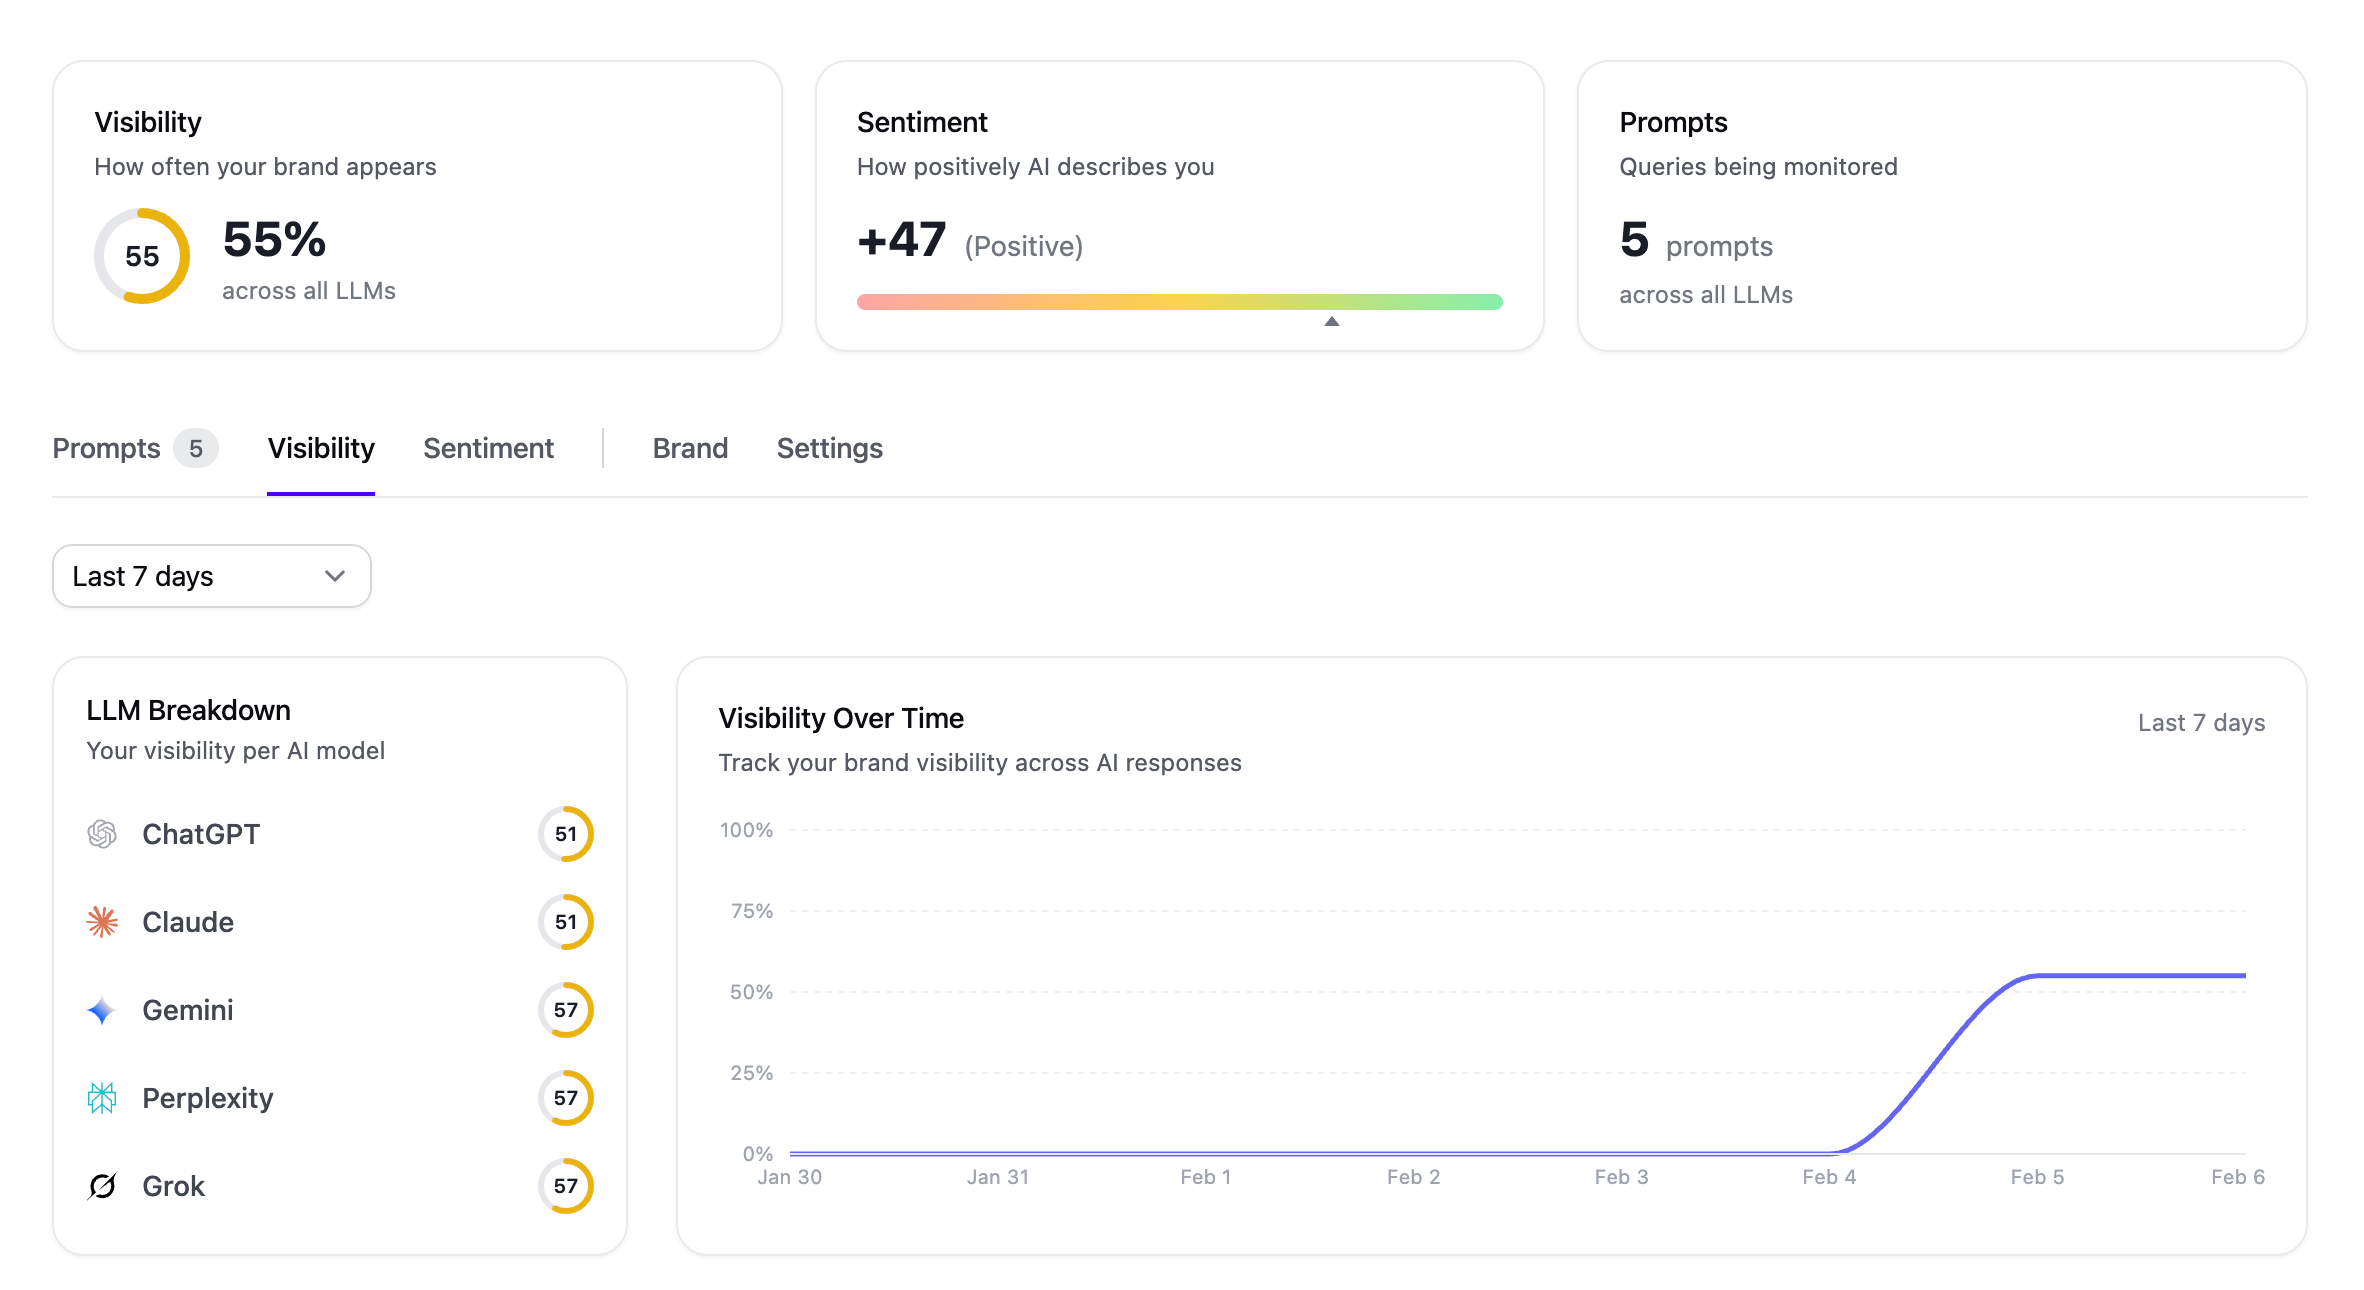Click the sentiment indicator triangle marker
This screenshot has width=2364, height=1290.
coord(1332,321)
